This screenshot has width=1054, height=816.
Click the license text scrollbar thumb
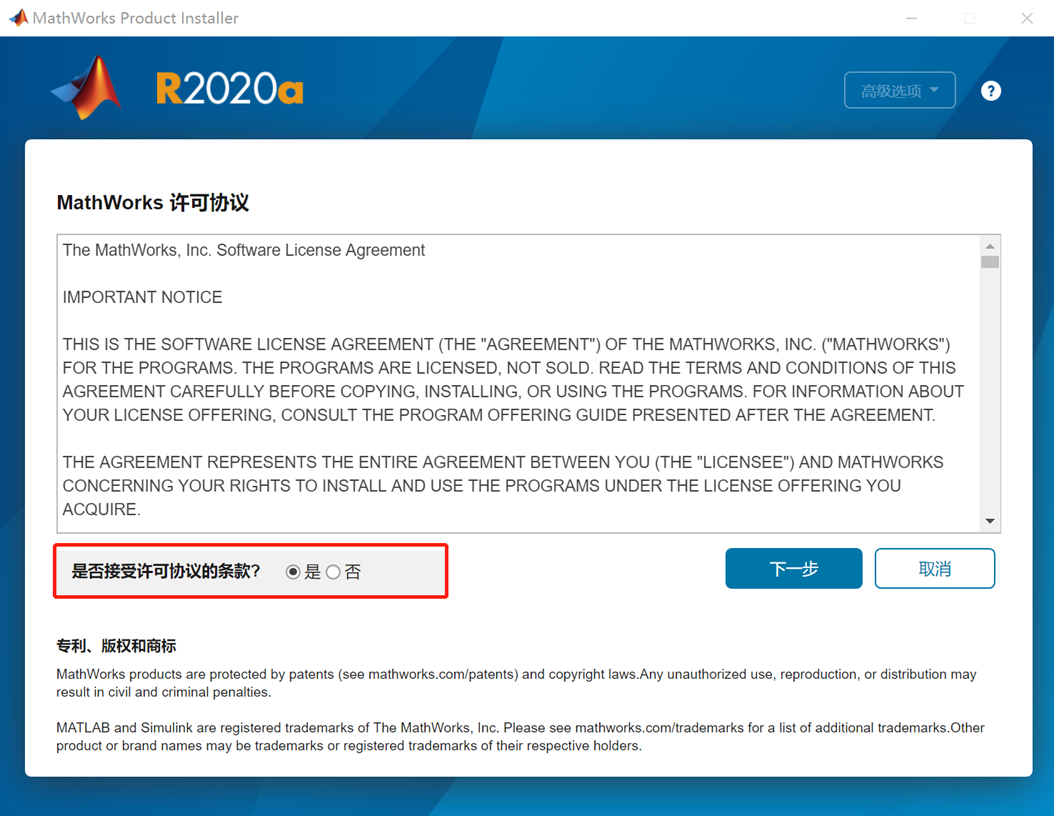click(989, 261)
